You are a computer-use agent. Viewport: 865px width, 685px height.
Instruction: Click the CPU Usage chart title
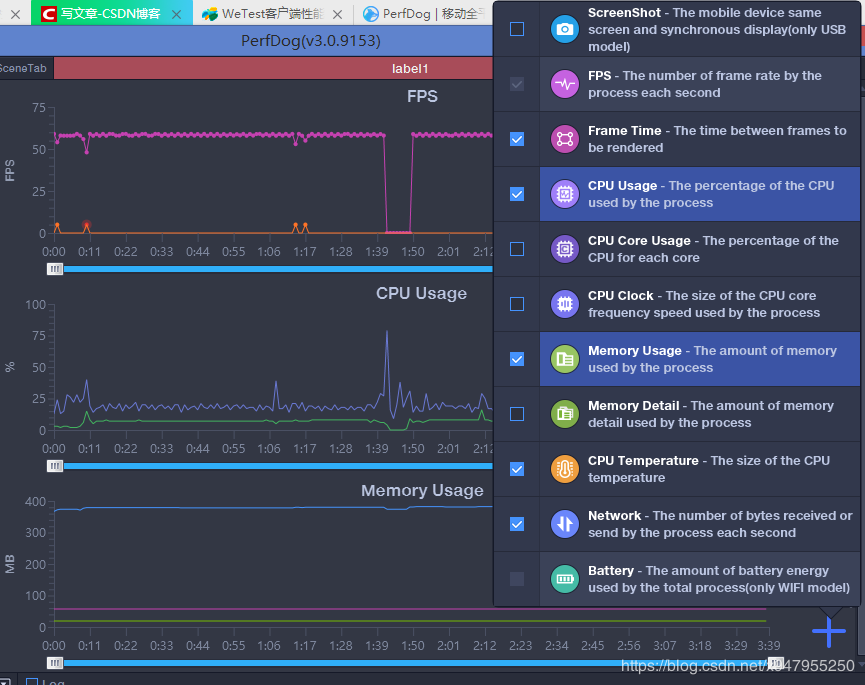[421, 293]
